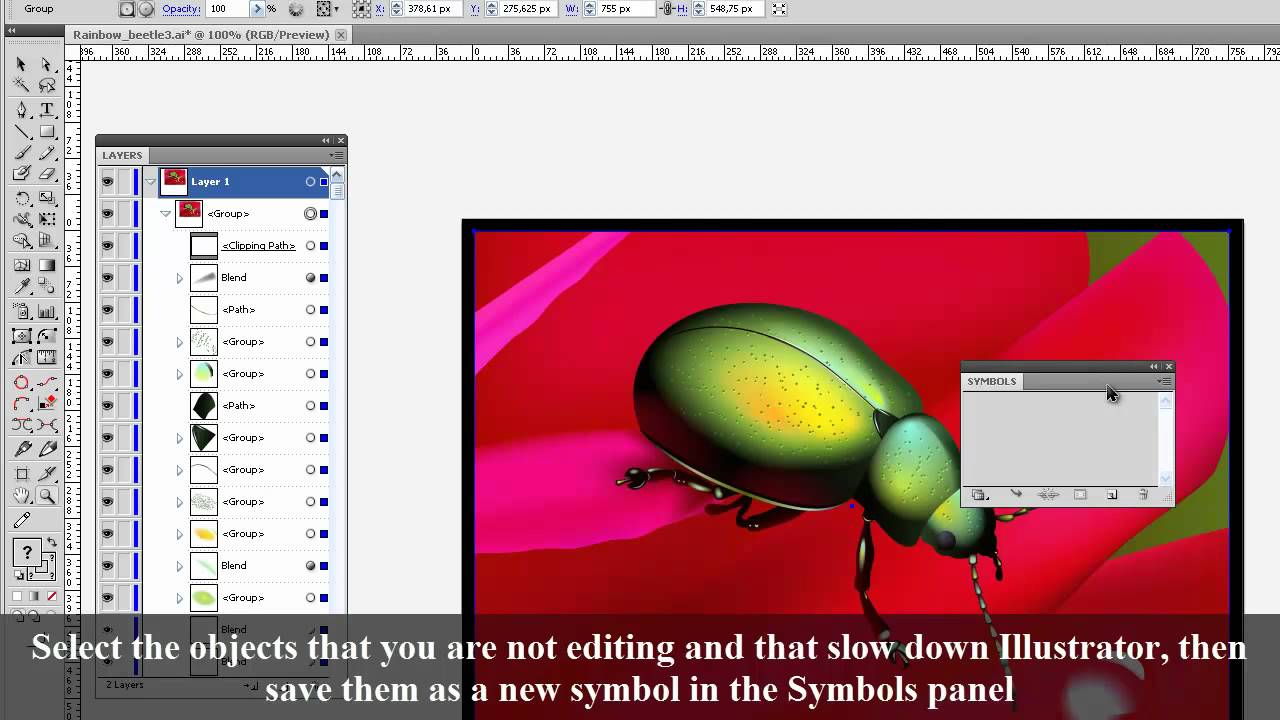
Task: Click the Delete Symbol trash icon
Action: (1143, 495)
